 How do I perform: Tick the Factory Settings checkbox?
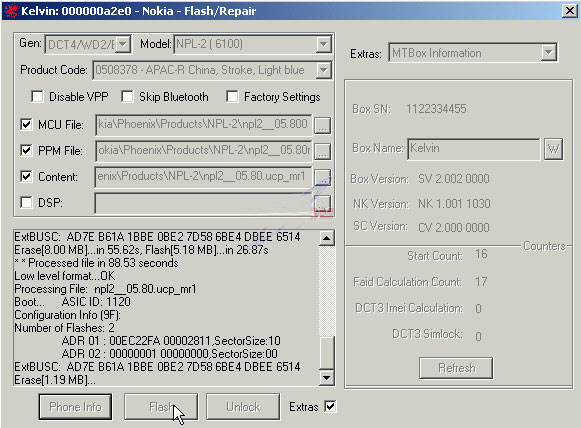click(232, 97)
